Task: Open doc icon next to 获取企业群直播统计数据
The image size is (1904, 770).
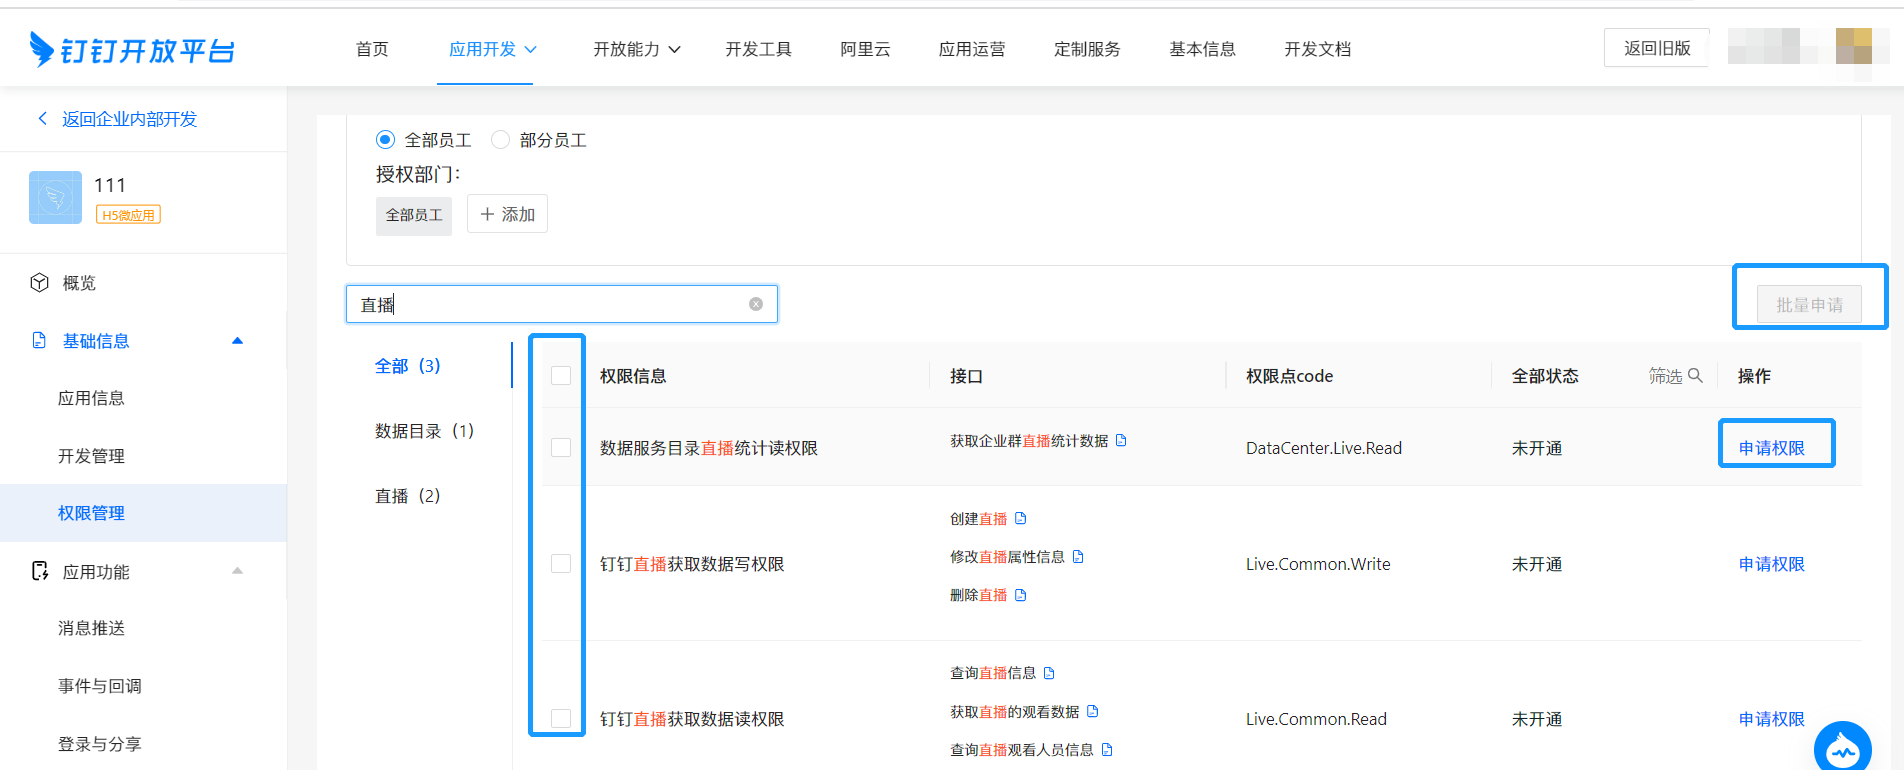Action: click(1121, 440)
